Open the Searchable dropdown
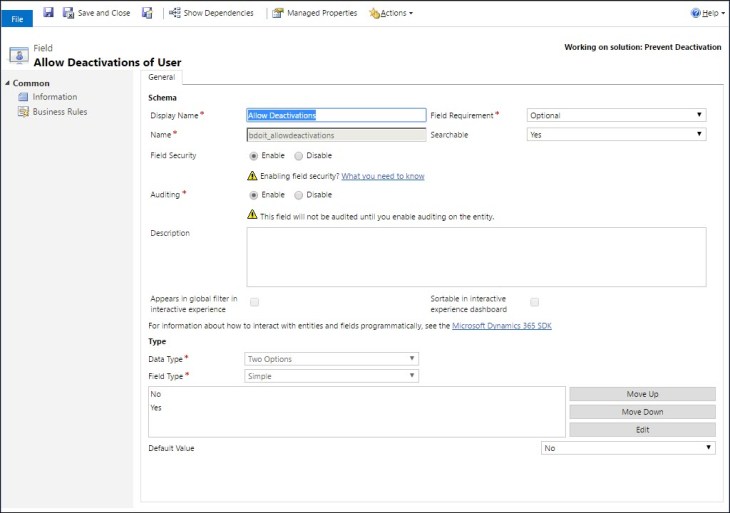 616,134
